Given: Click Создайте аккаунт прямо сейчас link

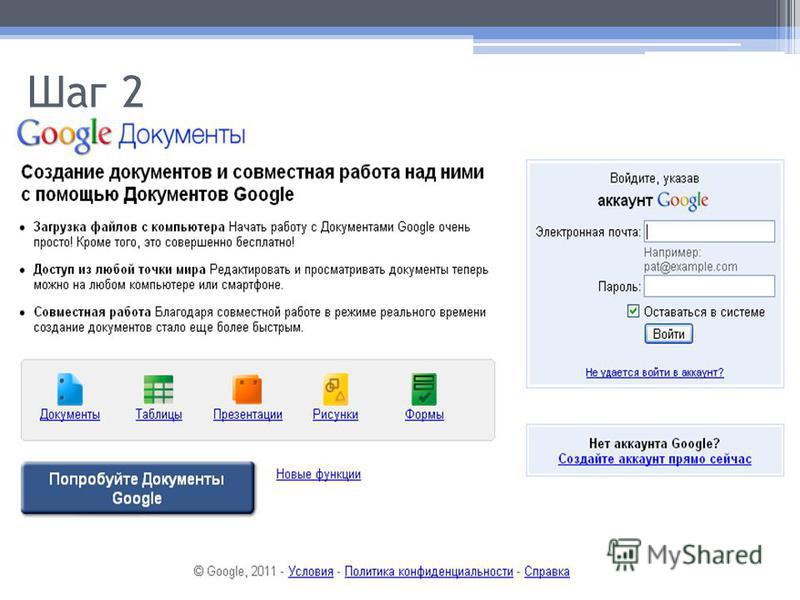Looking at the screenshot, I should coord(655,459).
